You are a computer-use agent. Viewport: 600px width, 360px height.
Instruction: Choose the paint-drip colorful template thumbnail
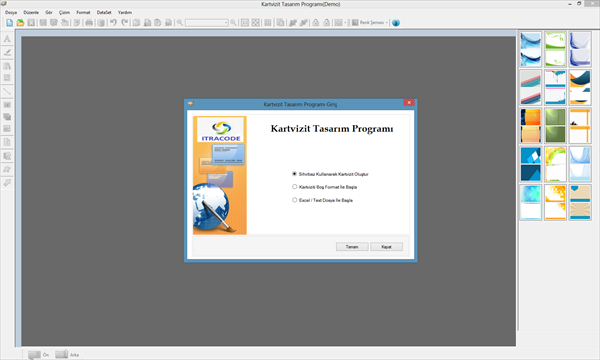pyautogui.click(x=555, y=87)
